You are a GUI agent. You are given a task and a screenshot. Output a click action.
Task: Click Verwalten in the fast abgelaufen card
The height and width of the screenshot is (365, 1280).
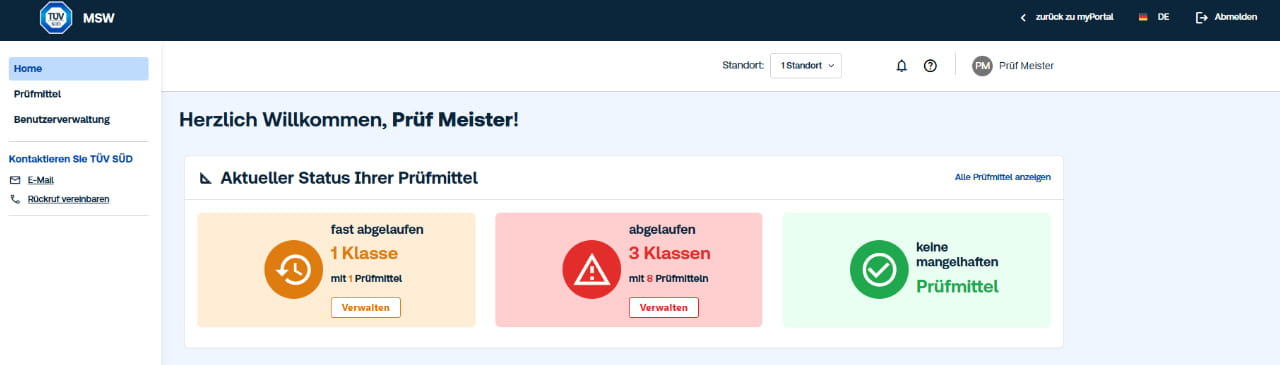366,307
